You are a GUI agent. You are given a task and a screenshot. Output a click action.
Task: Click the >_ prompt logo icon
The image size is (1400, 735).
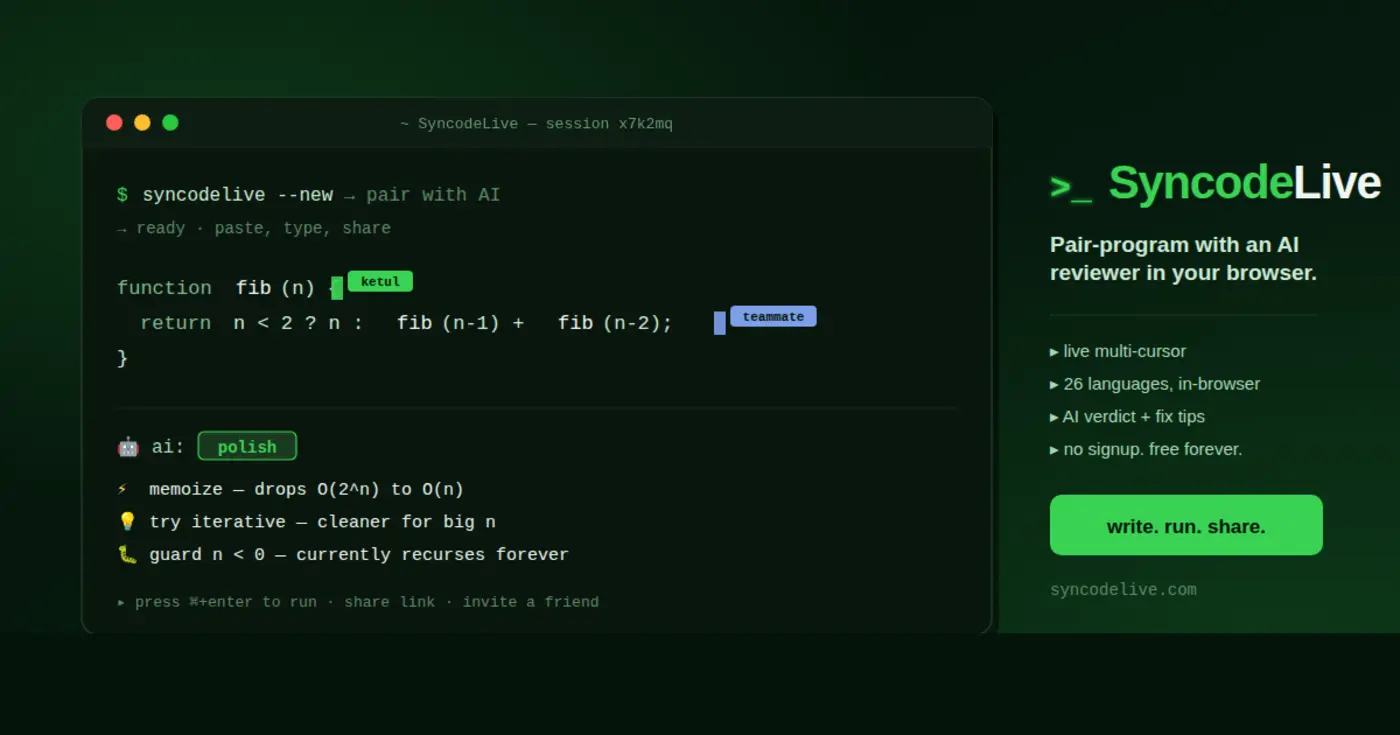1071,187
